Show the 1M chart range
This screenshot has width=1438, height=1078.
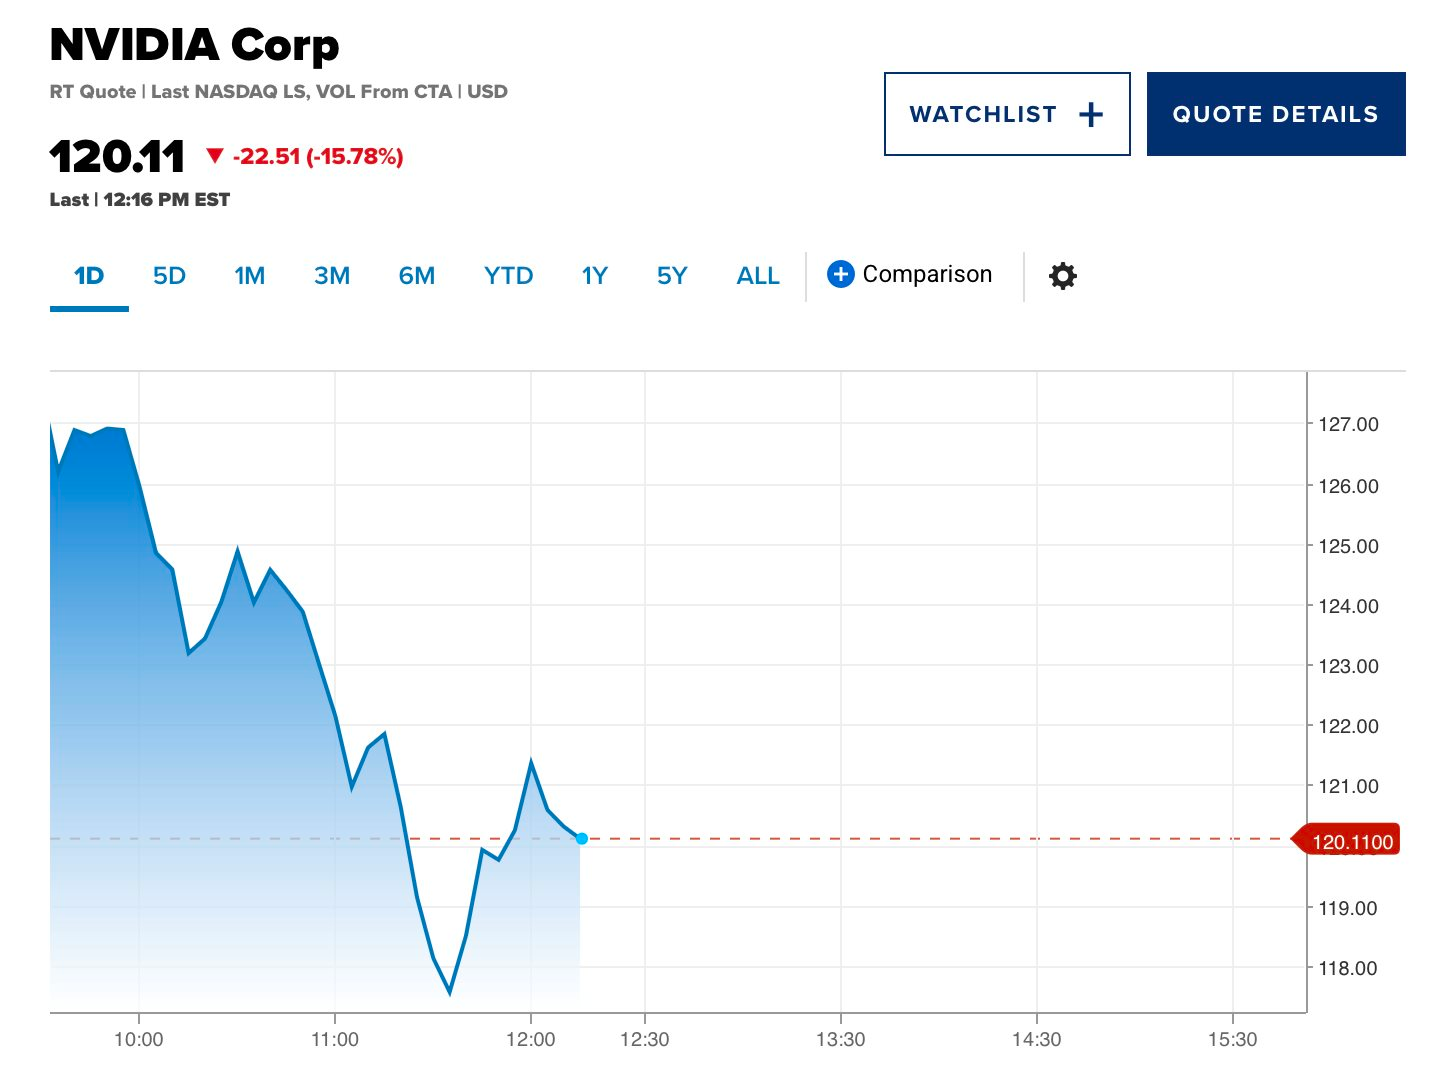coord(249,276)
